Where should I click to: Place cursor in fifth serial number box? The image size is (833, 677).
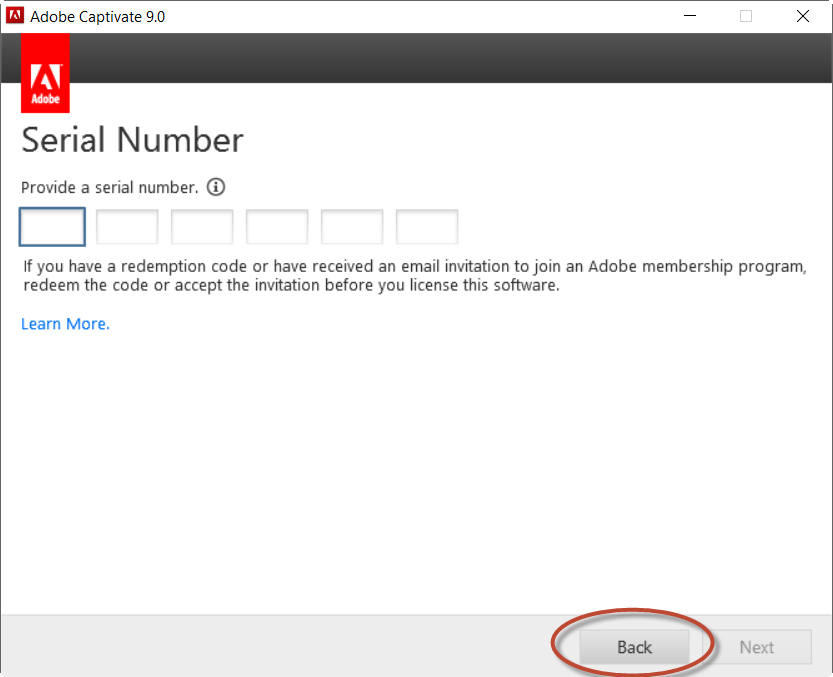[352, 227]
